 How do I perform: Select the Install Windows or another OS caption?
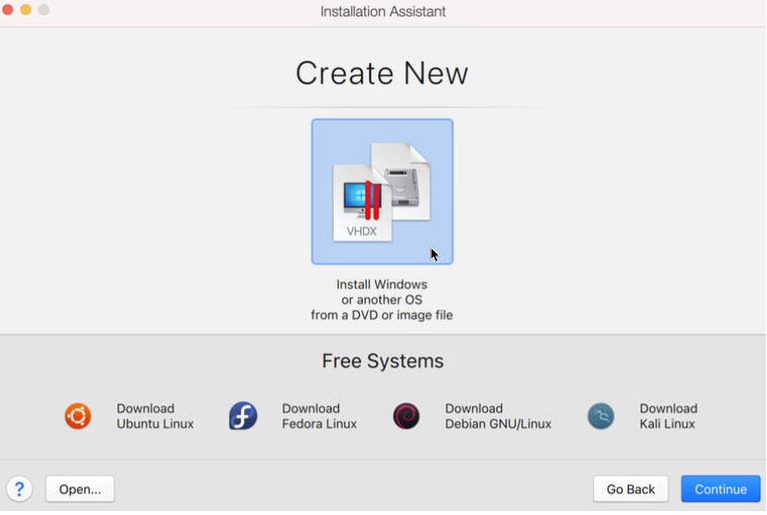tap(381, 300)
